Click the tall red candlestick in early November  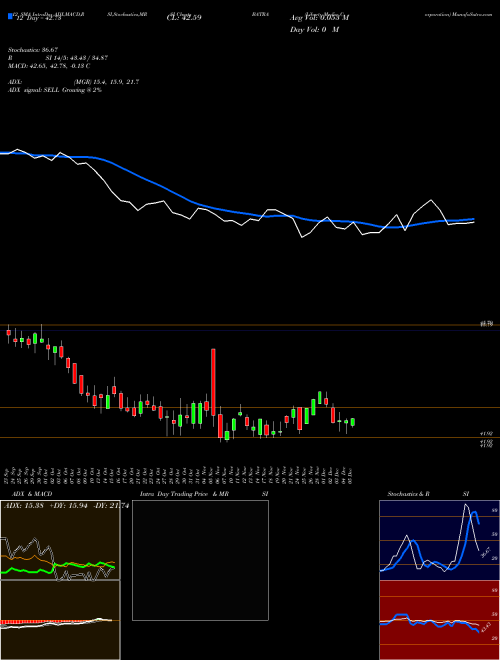tap(213, 382)
